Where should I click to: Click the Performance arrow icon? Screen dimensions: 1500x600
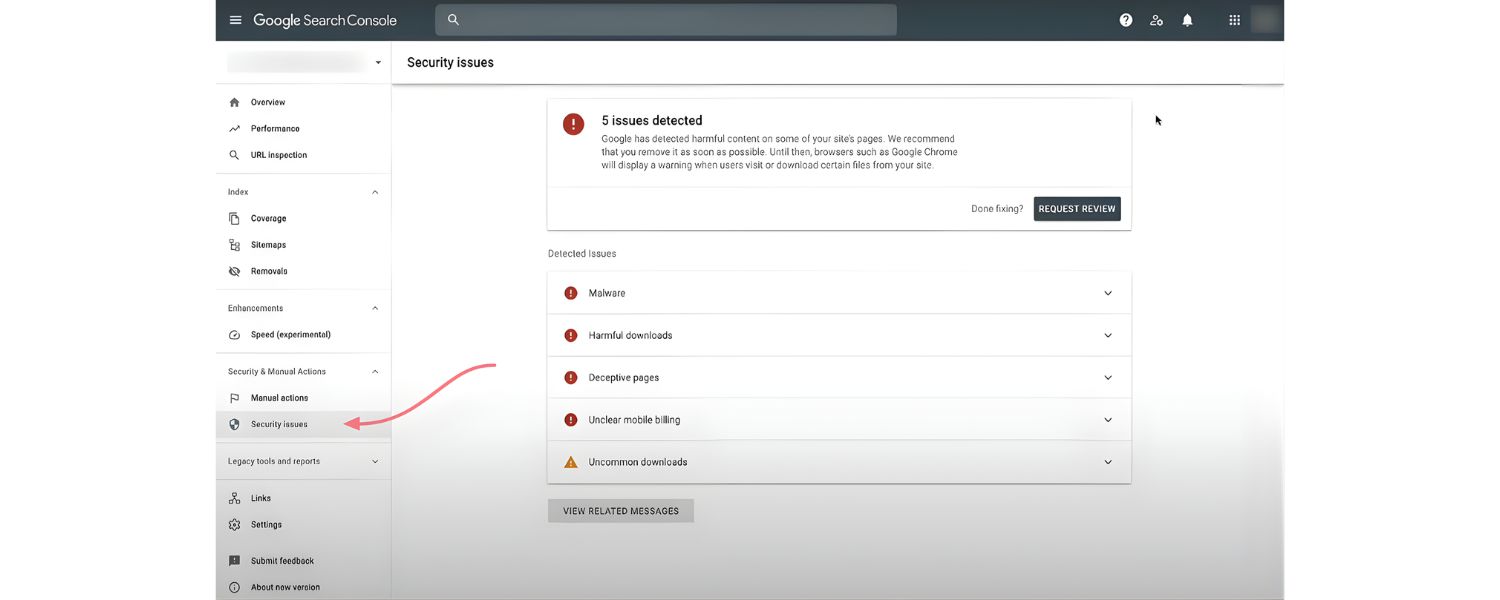pyautogui.click(x=233, y=128)
